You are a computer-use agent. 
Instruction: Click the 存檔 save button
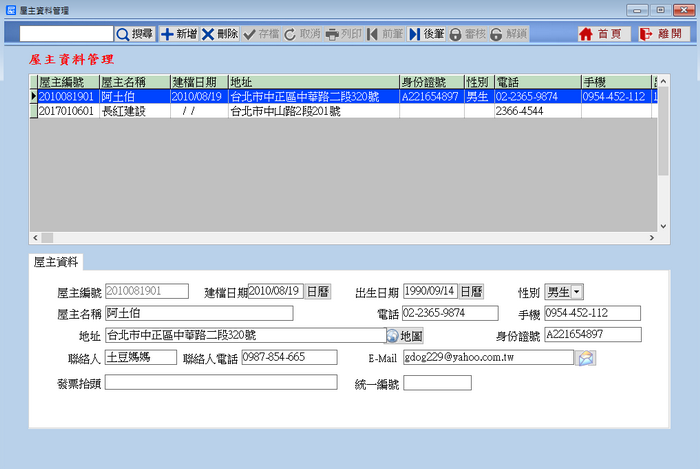[261, 34]
